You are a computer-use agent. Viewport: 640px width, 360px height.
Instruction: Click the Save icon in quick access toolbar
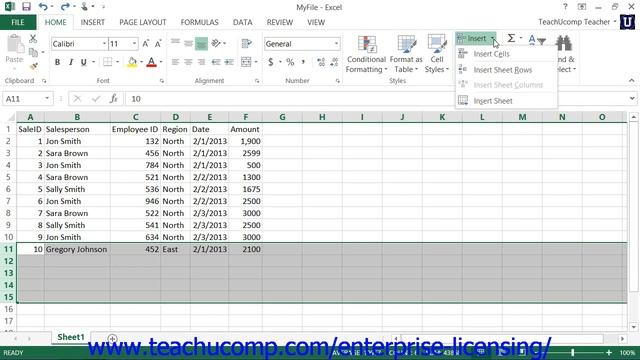27,7
